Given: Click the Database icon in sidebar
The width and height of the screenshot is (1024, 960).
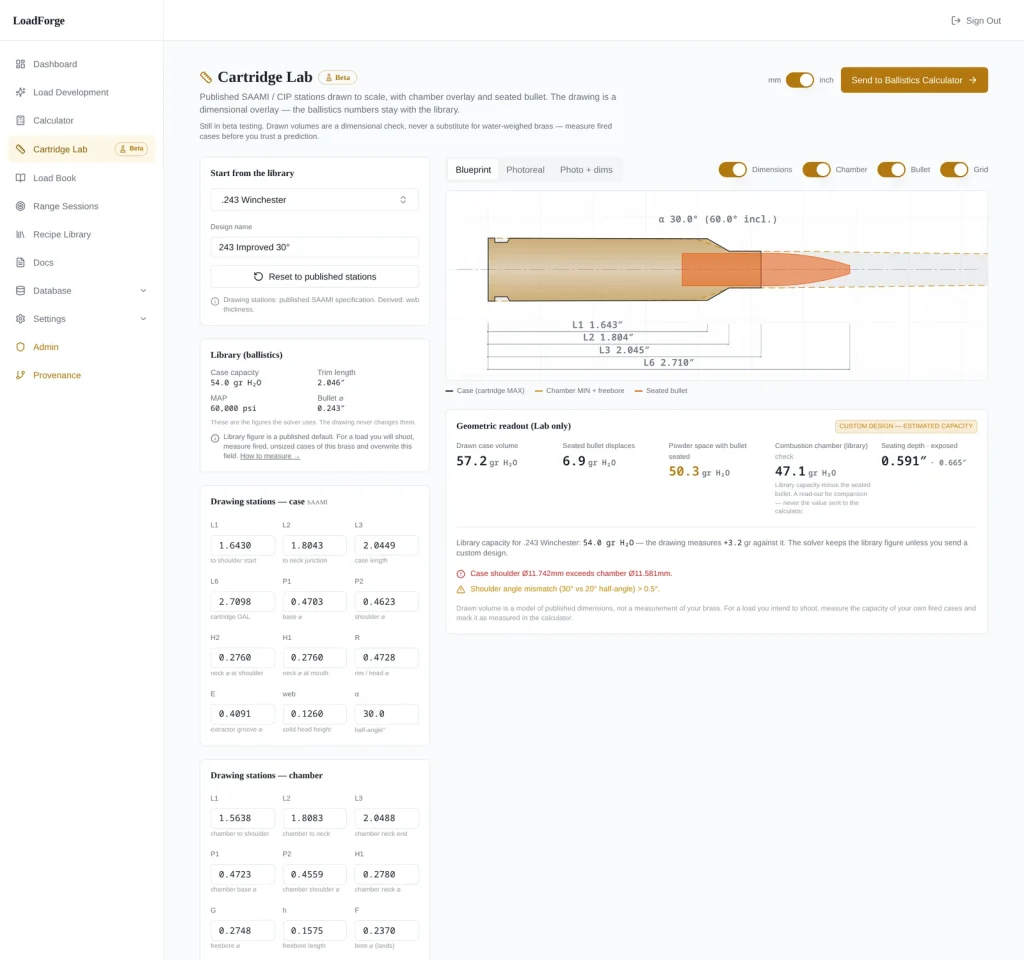Looking at the screenshot, I should [x=20, y=291].
